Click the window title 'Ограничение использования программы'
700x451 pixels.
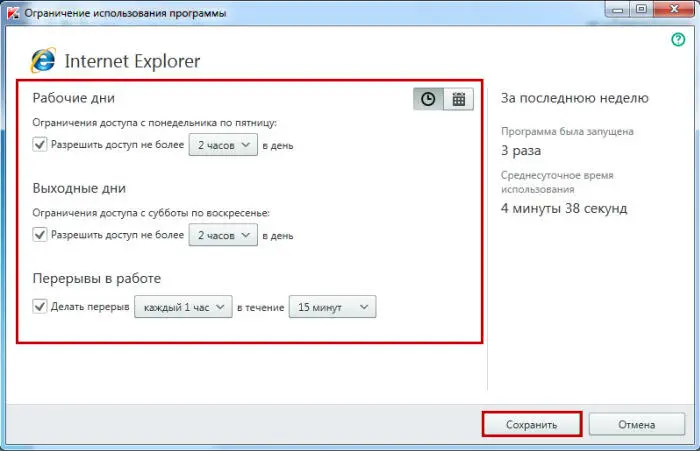[125, 13]
